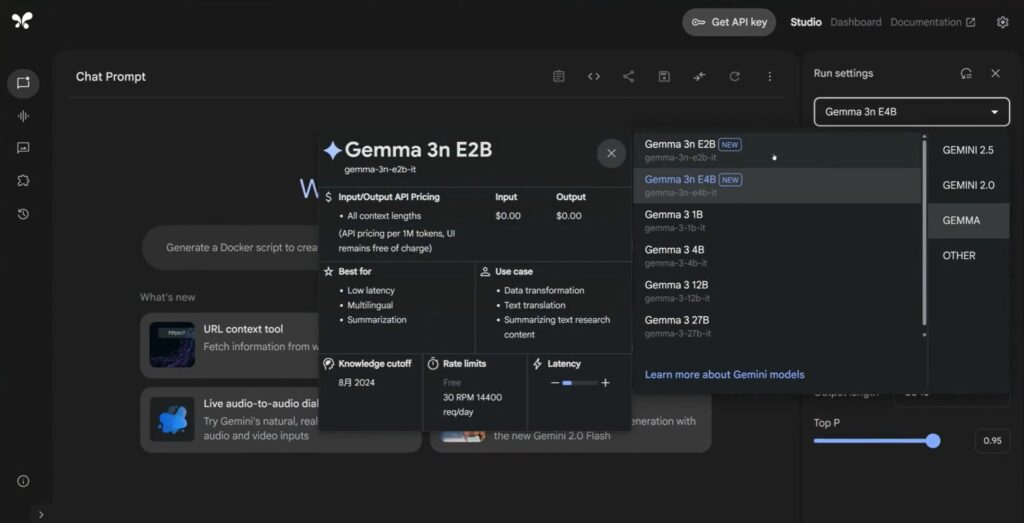
Task: Open the Build apps puzzle sidebar icon
Action: pyautogui.click(x=24, y=181)
